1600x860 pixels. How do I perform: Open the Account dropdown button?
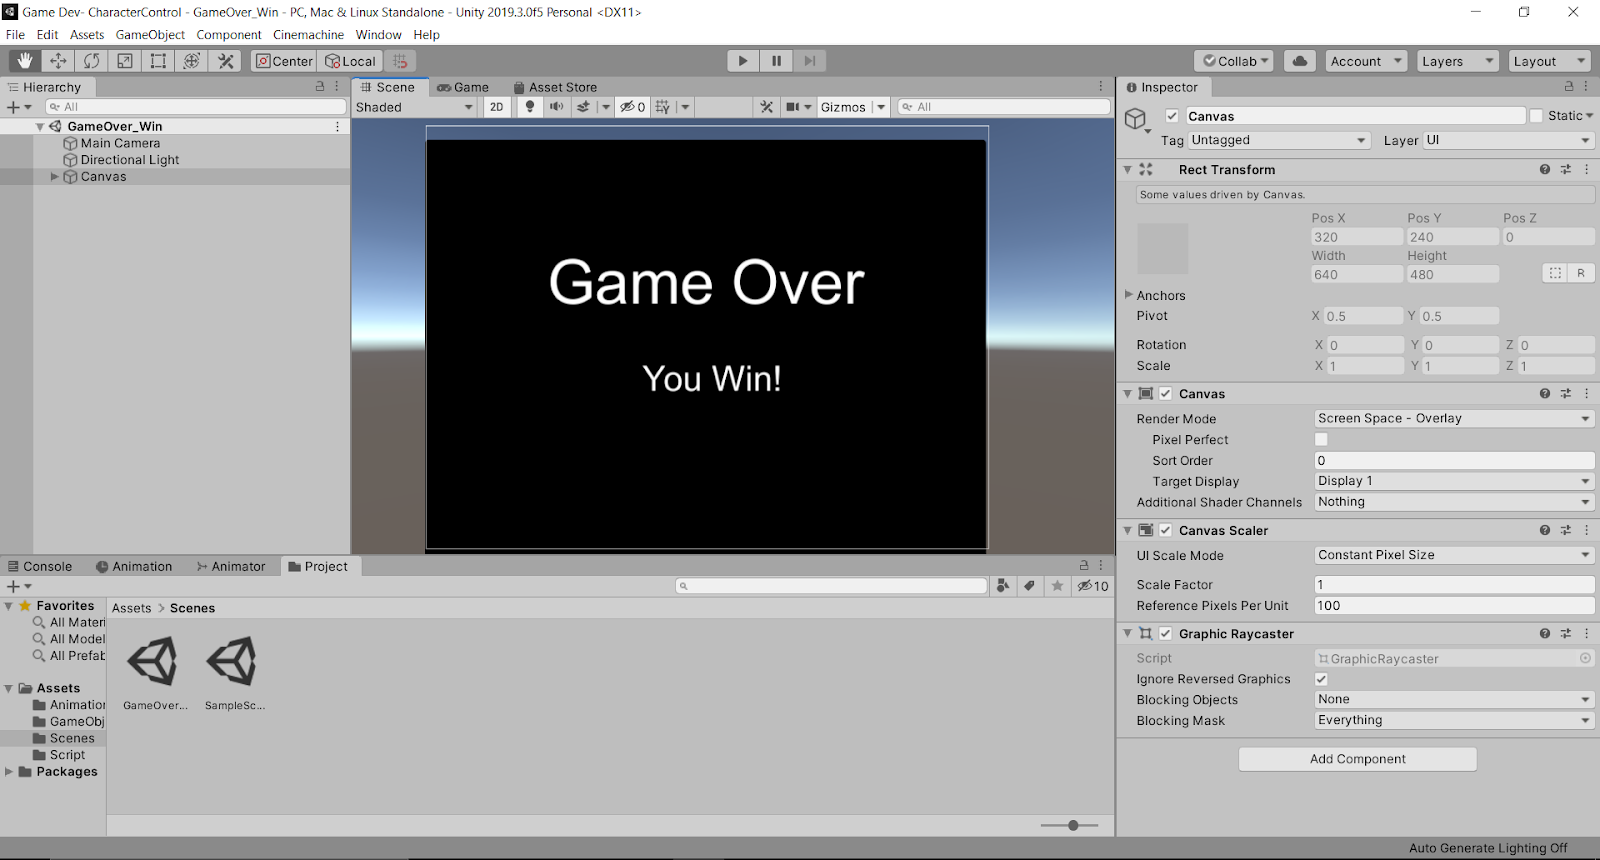[x=1366, y=61]
